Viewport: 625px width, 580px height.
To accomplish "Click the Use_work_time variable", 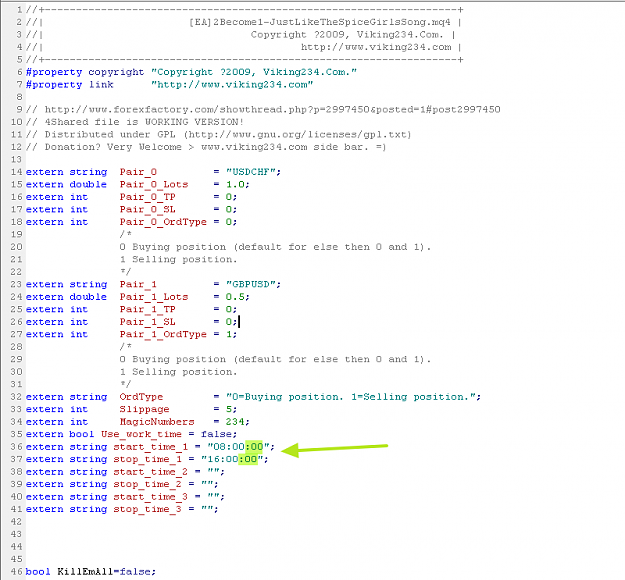I will point(141,434).
